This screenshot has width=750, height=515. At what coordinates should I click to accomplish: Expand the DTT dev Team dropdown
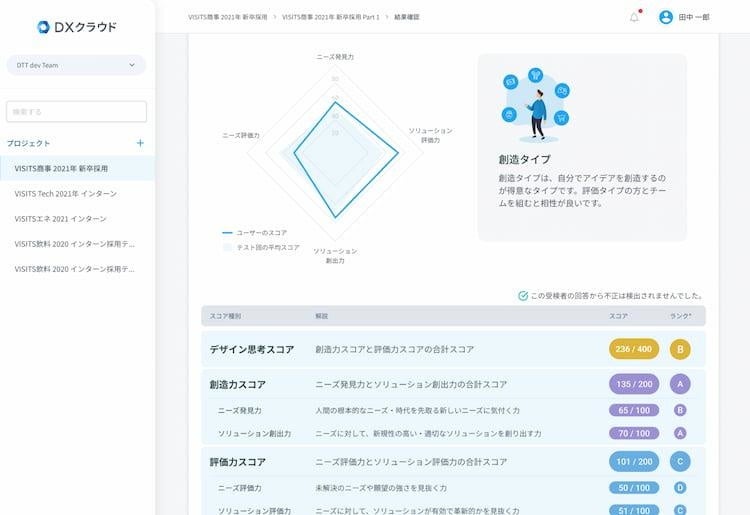(x=76, y=65)
